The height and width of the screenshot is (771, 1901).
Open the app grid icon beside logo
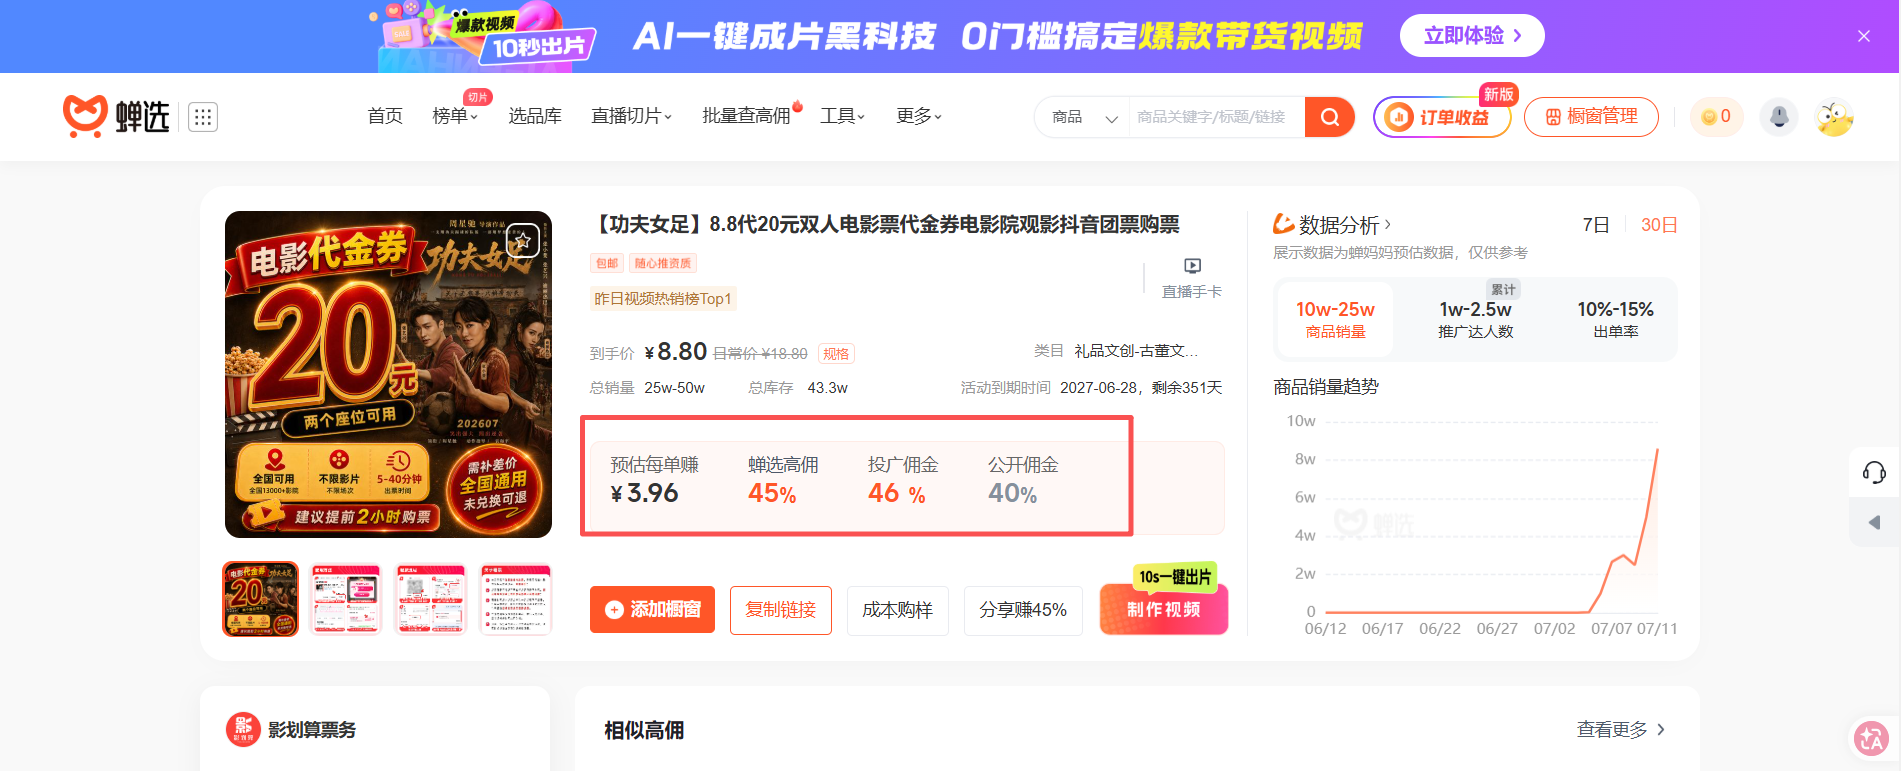(x=203, y=117)
